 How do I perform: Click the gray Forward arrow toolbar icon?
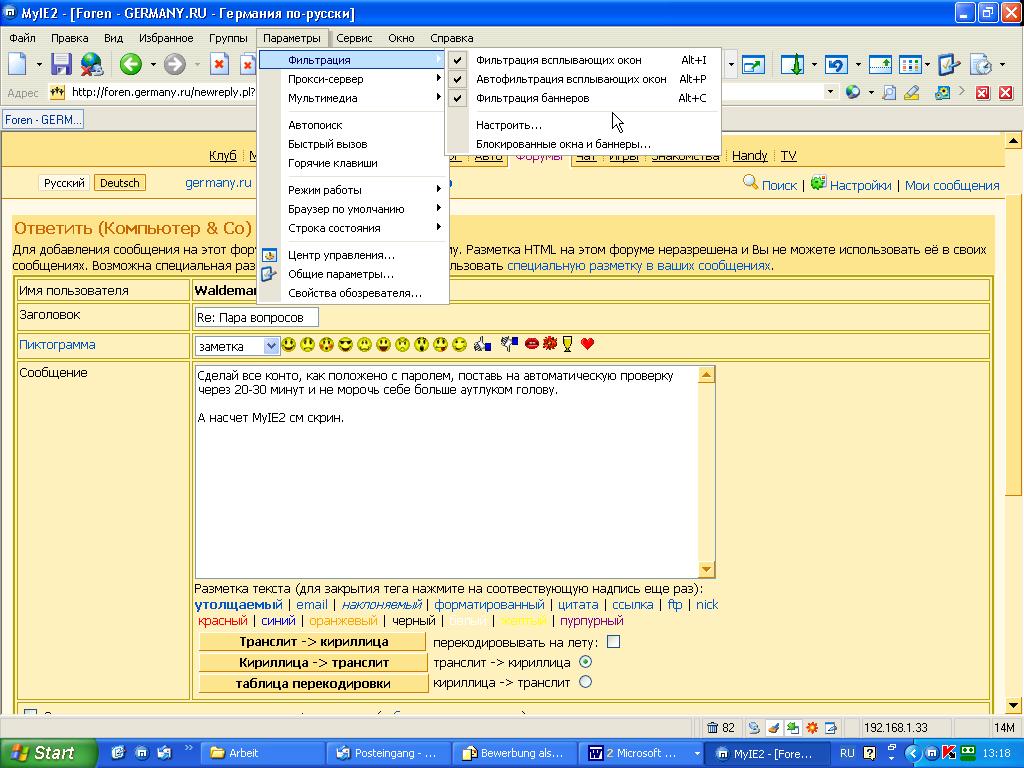click(x=174, y=64)
